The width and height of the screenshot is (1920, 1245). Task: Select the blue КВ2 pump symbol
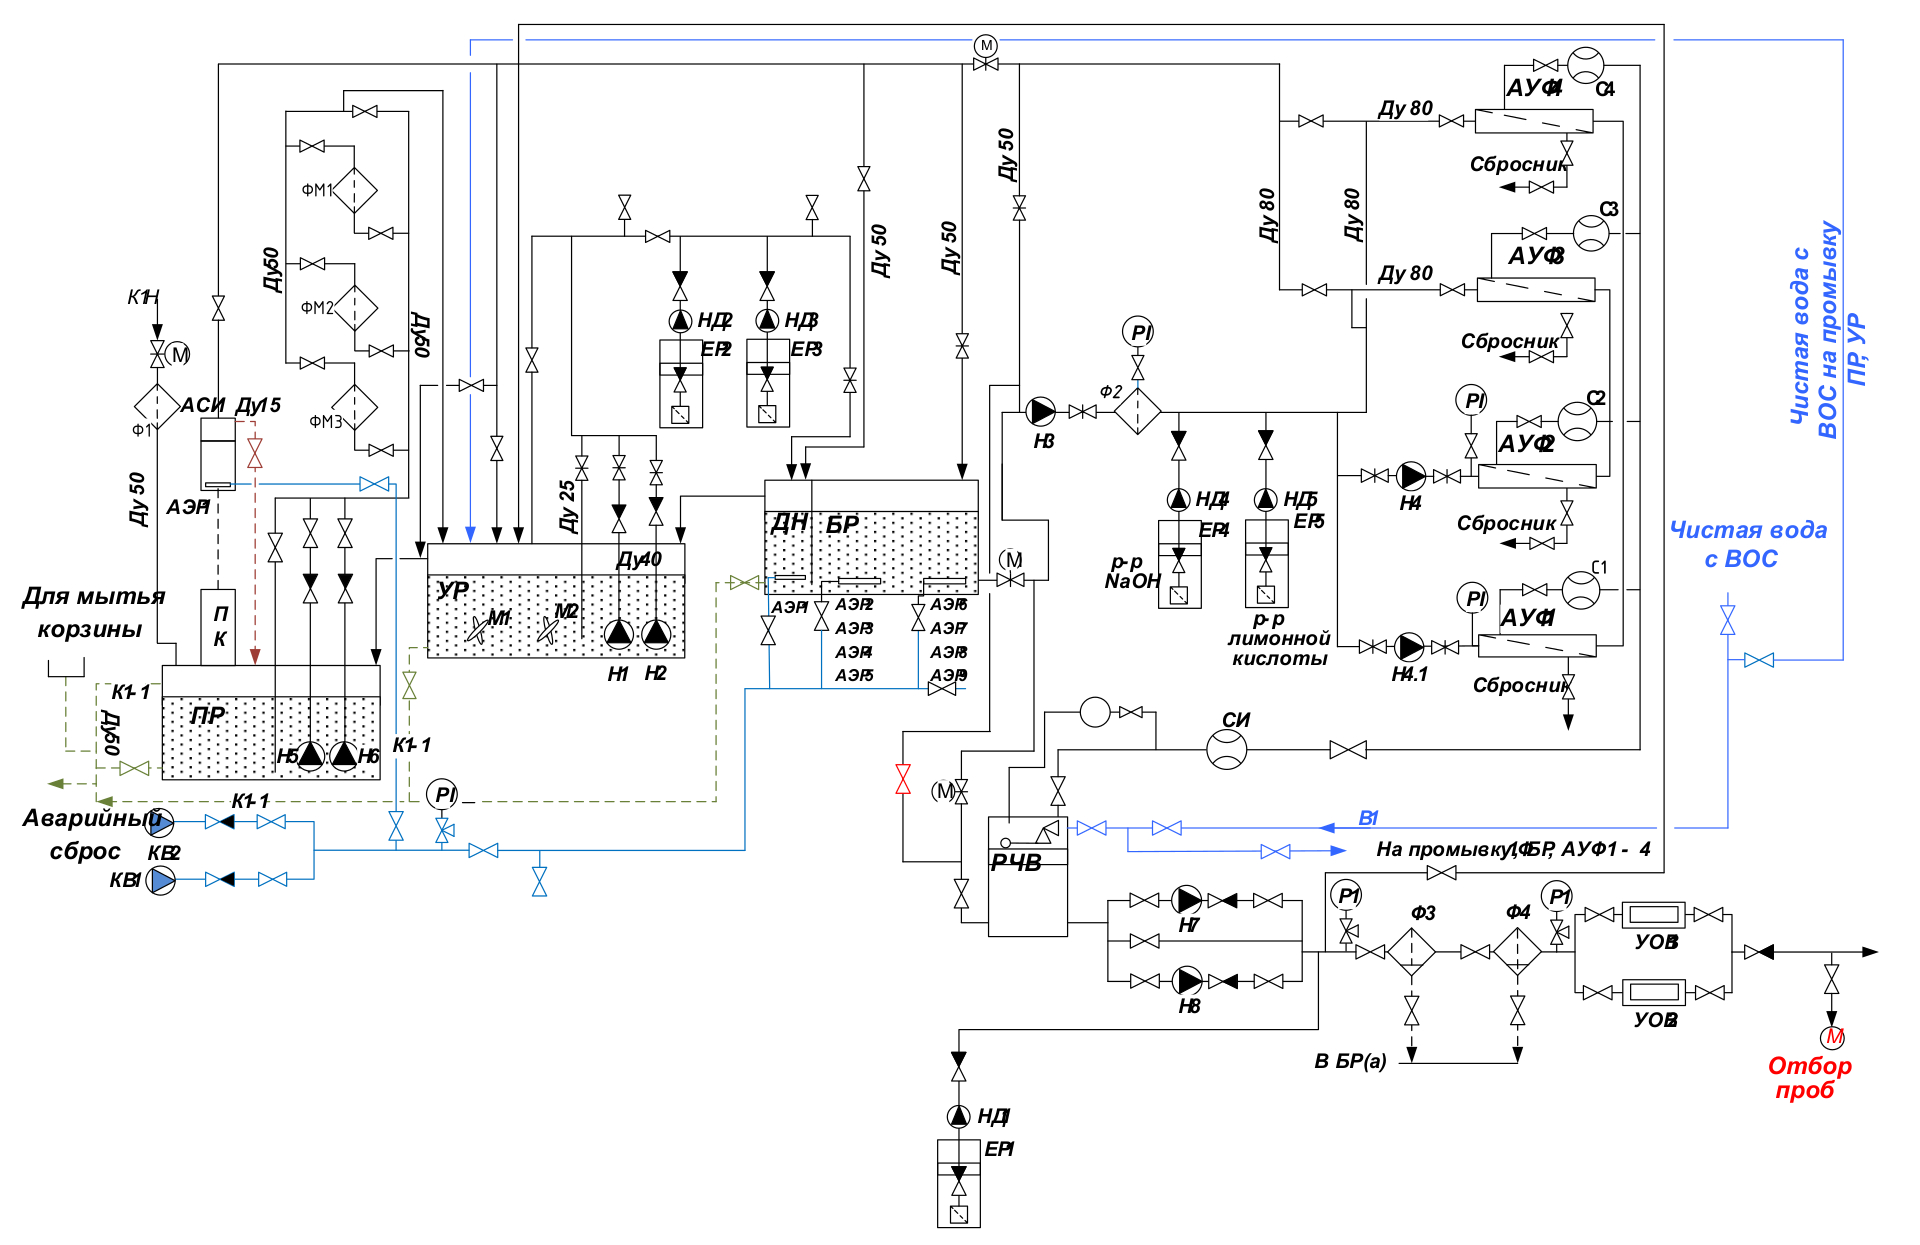[161, 822]
